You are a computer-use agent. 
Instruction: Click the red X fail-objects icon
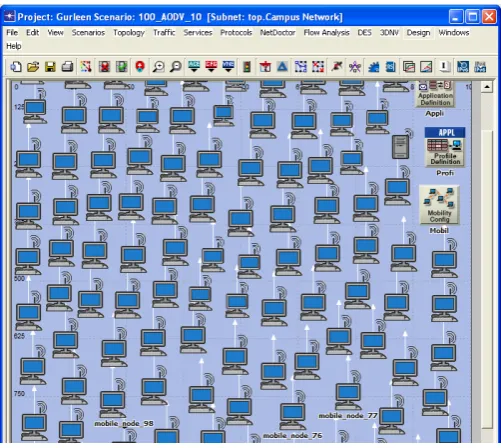coord(104,67)
